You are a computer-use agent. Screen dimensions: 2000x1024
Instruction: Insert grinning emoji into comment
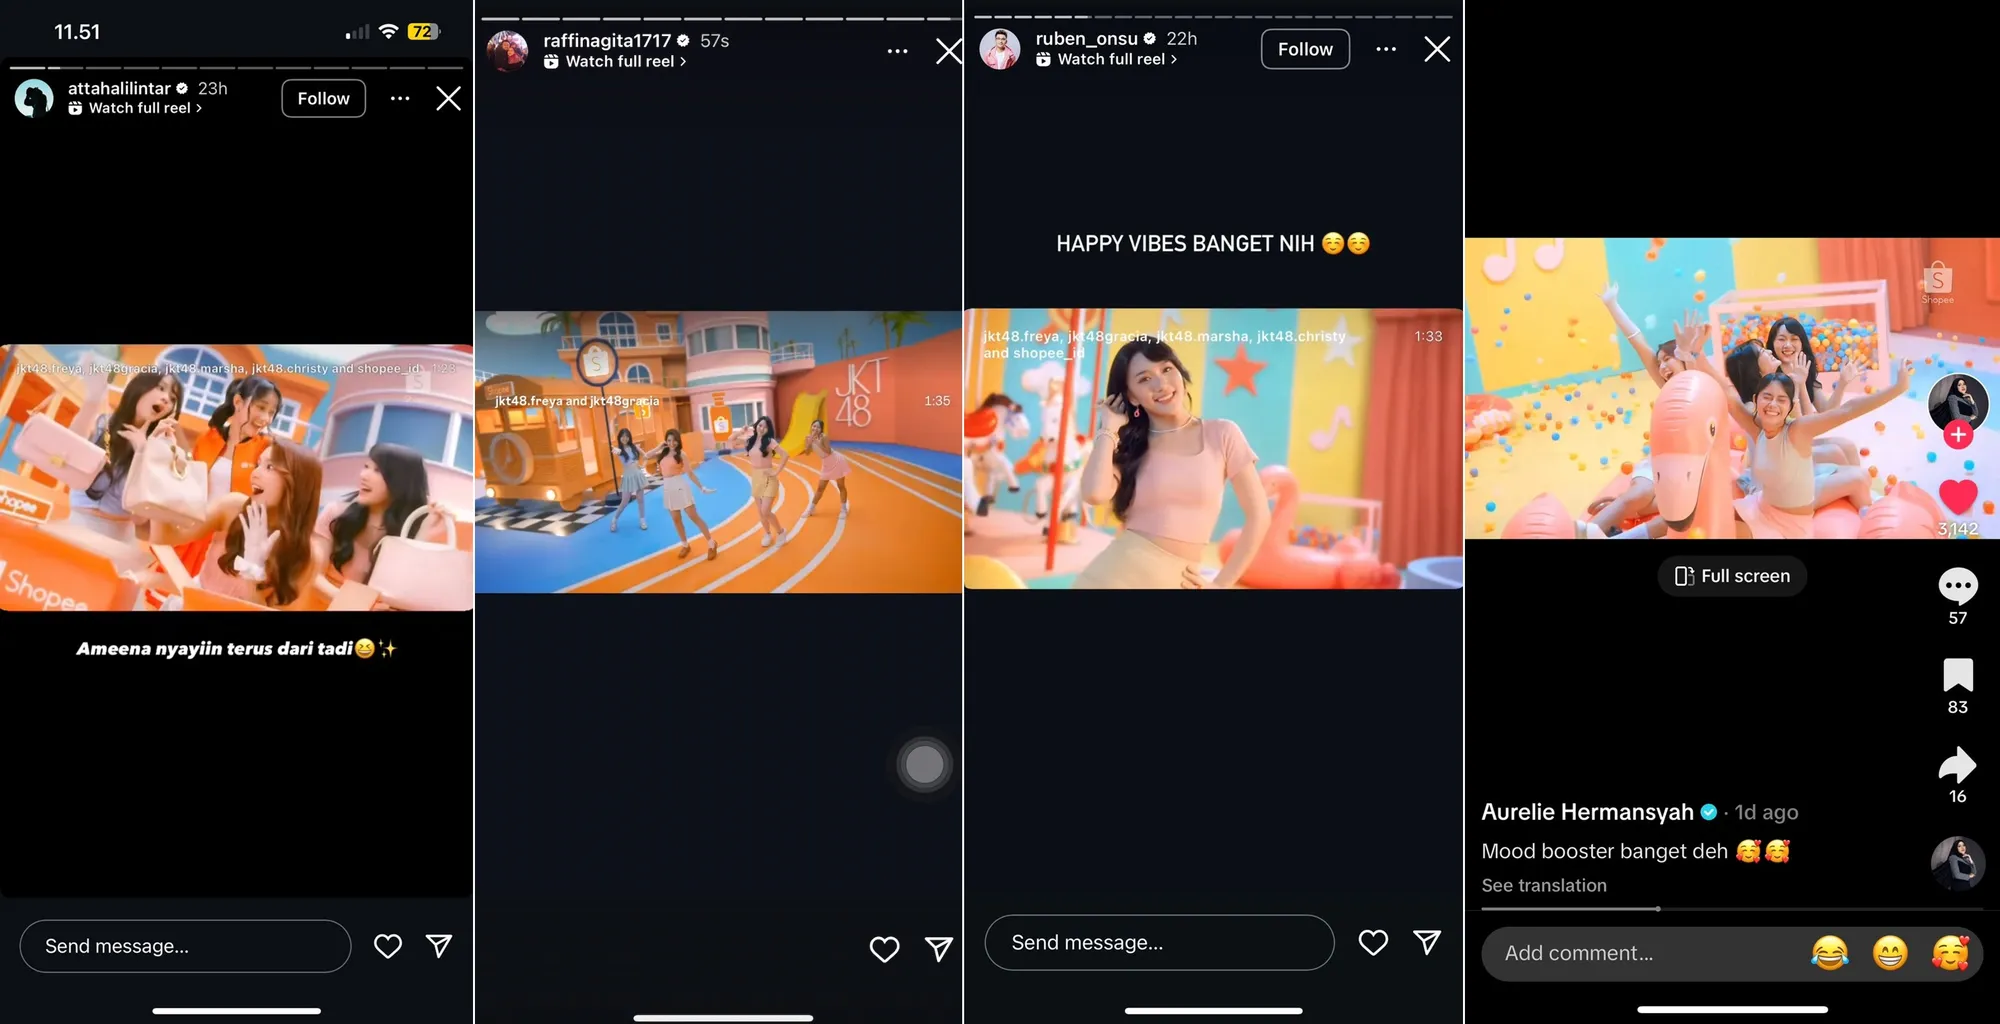click(1889, 953)
